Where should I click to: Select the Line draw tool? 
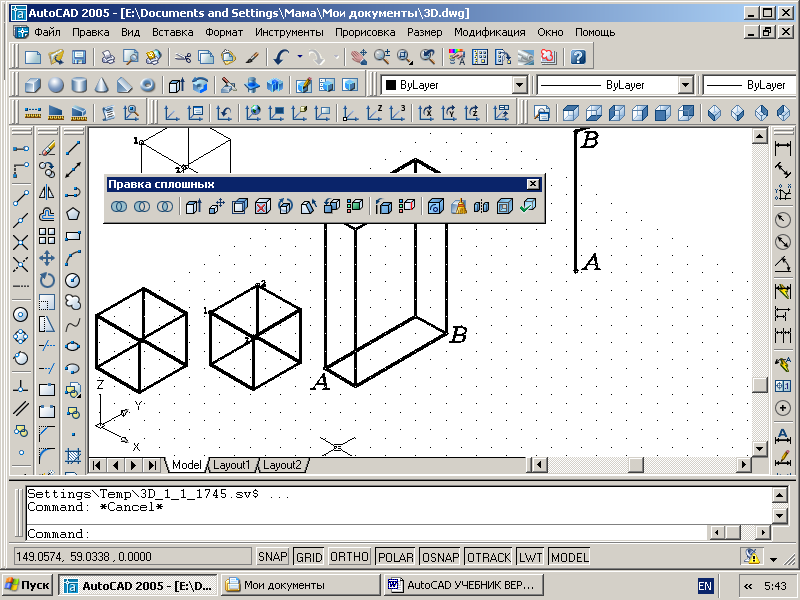click(73, 148)
